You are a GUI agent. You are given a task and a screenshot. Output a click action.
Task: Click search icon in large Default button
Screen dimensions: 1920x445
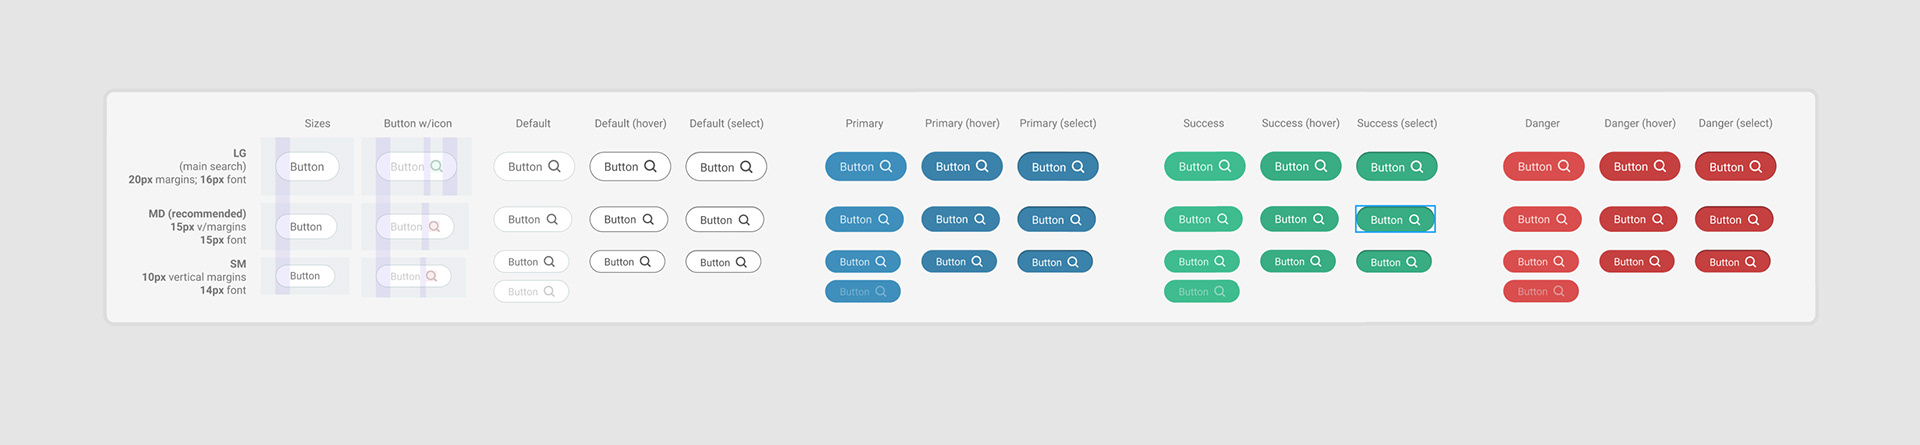[554, 167]
